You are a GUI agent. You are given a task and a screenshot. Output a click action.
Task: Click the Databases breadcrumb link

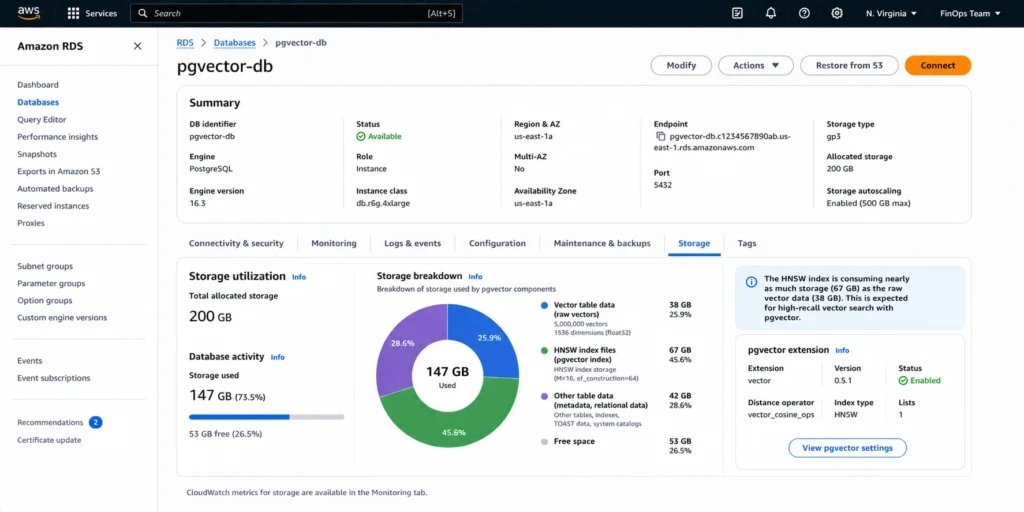234,42
